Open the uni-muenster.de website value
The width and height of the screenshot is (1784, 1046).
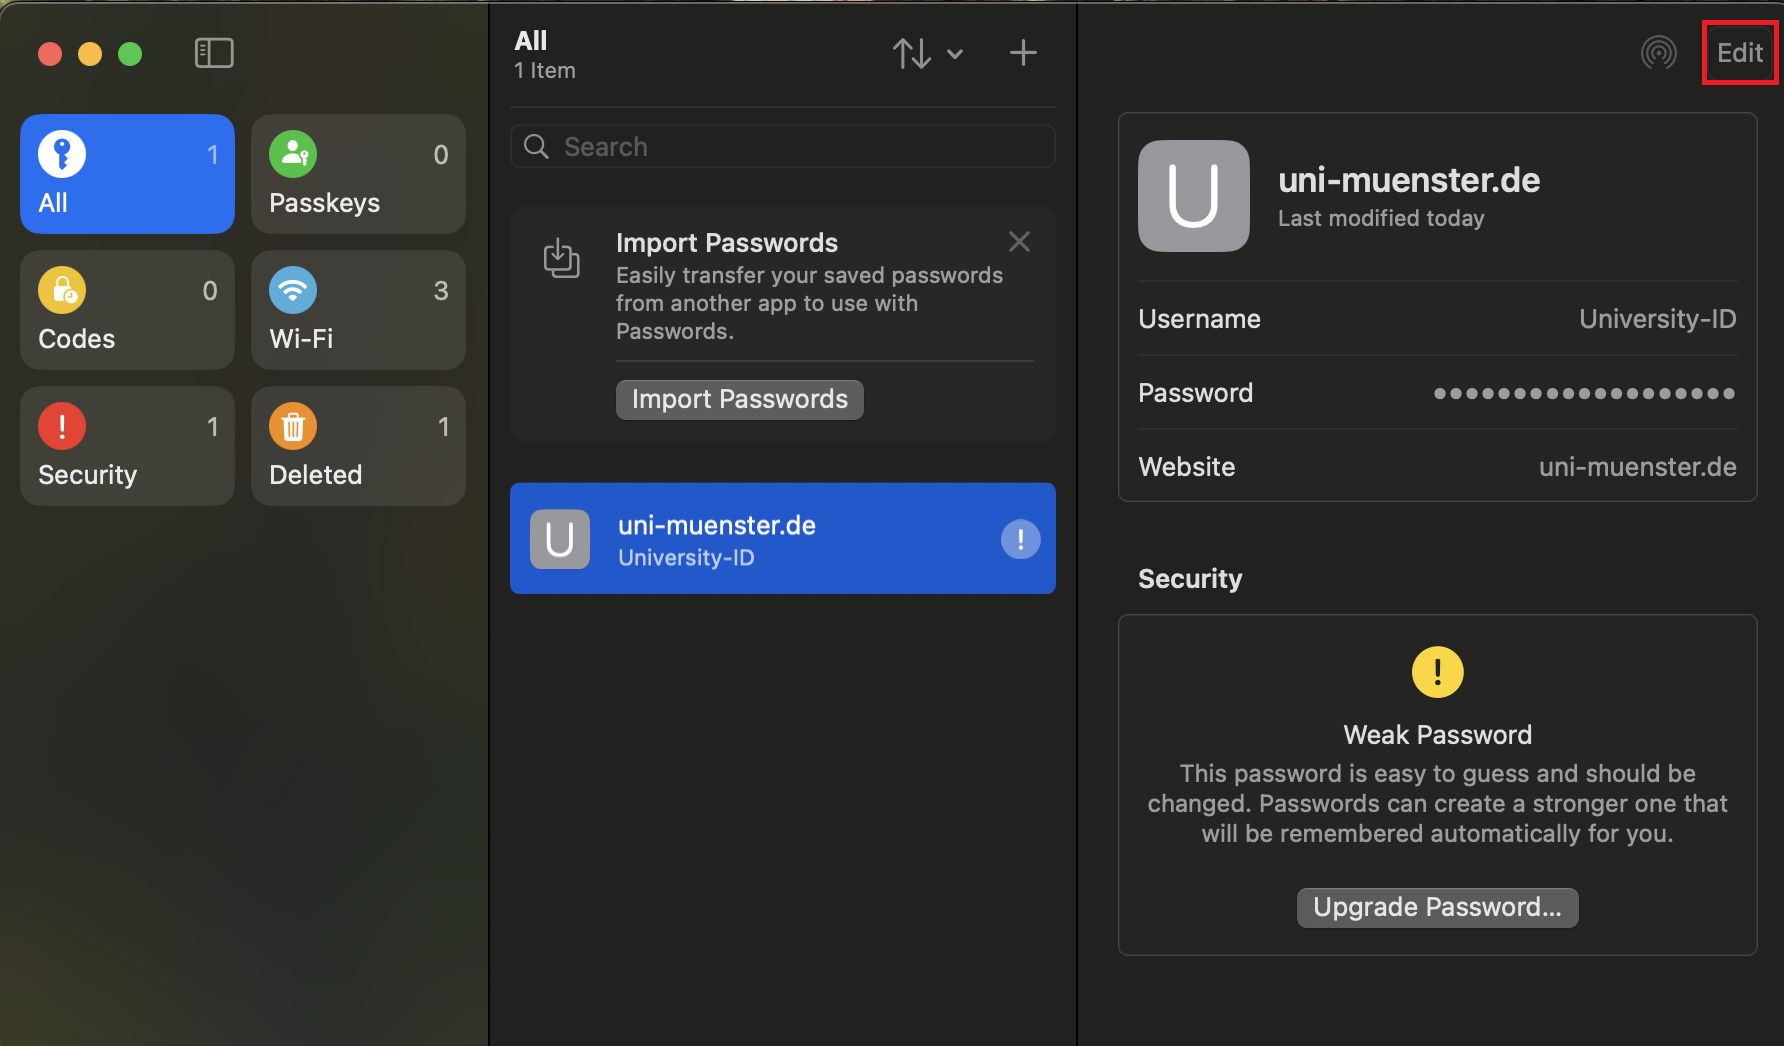pos(1636,467)
